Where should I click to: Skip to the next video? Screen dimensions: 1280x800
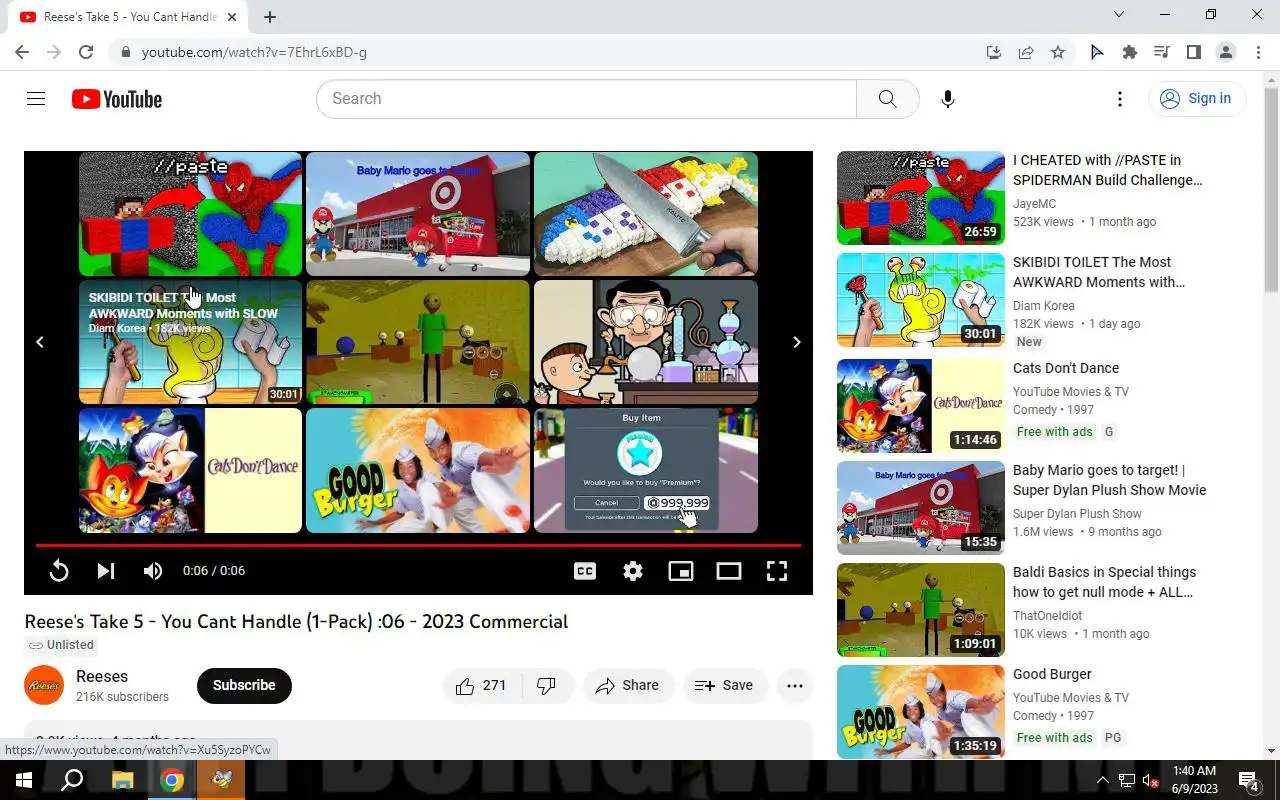[106, 571]
